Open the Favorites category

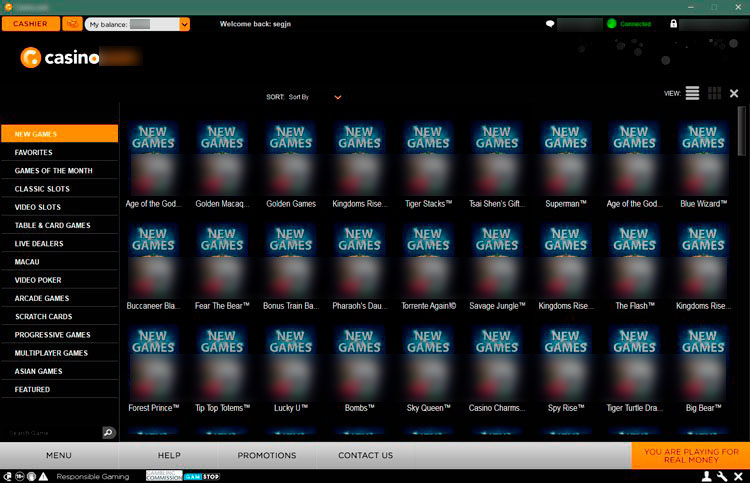pyautogui.click(x=60, y=152)
